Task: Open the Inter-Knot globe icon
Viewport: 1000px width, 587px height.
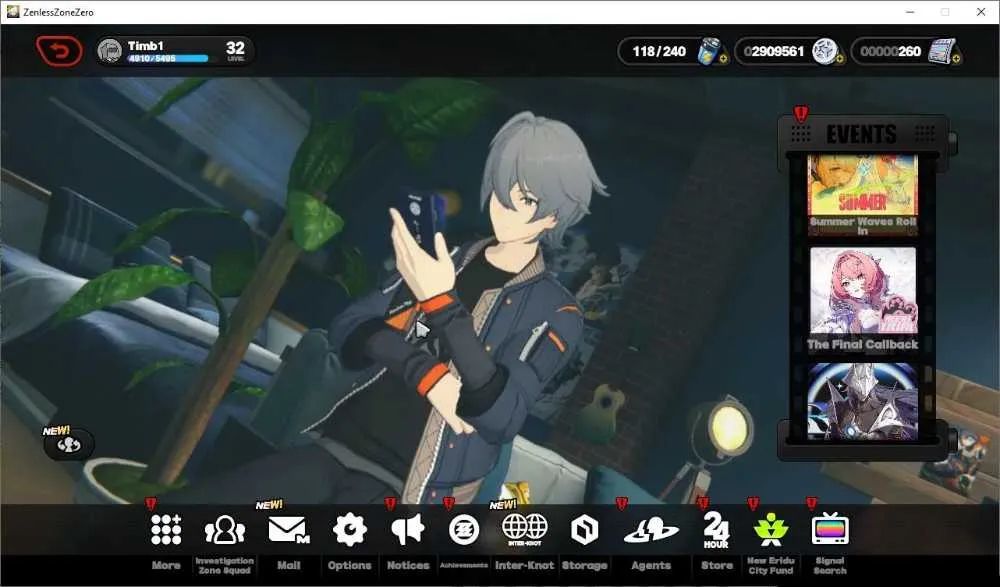Action: 524,530
